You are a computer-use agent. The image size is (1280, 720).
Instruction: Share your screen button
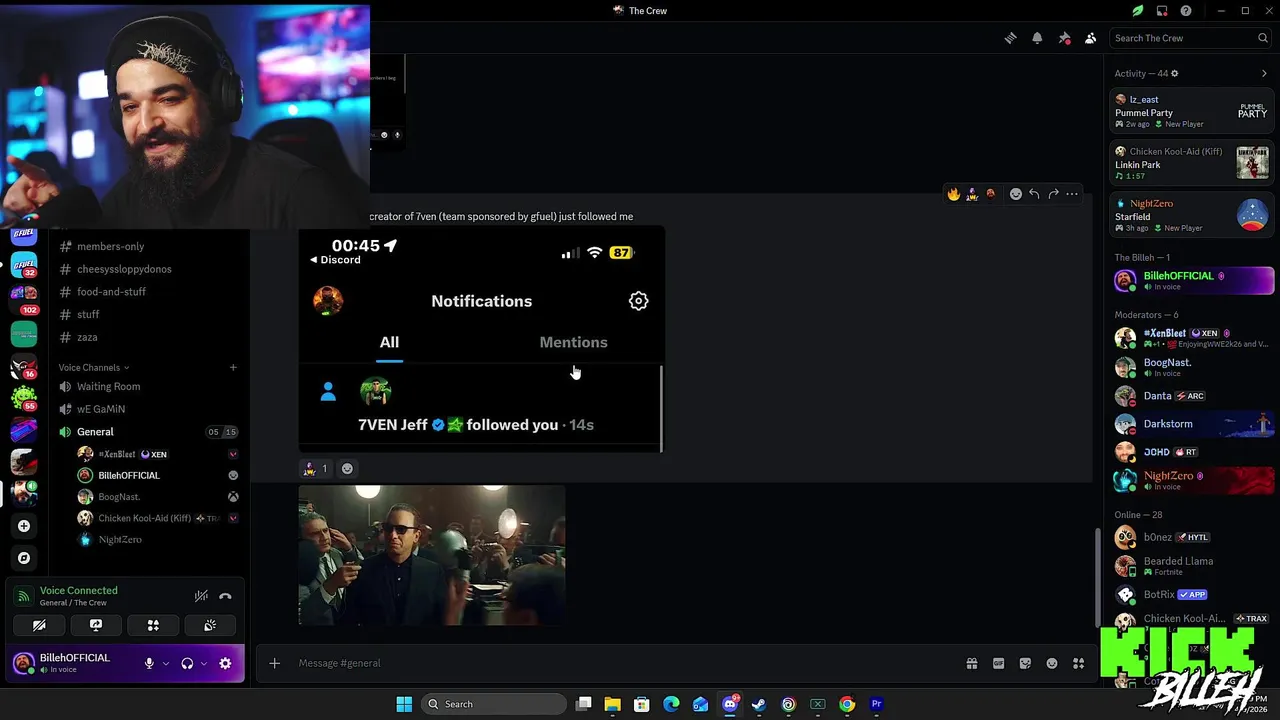click(96, 625)
